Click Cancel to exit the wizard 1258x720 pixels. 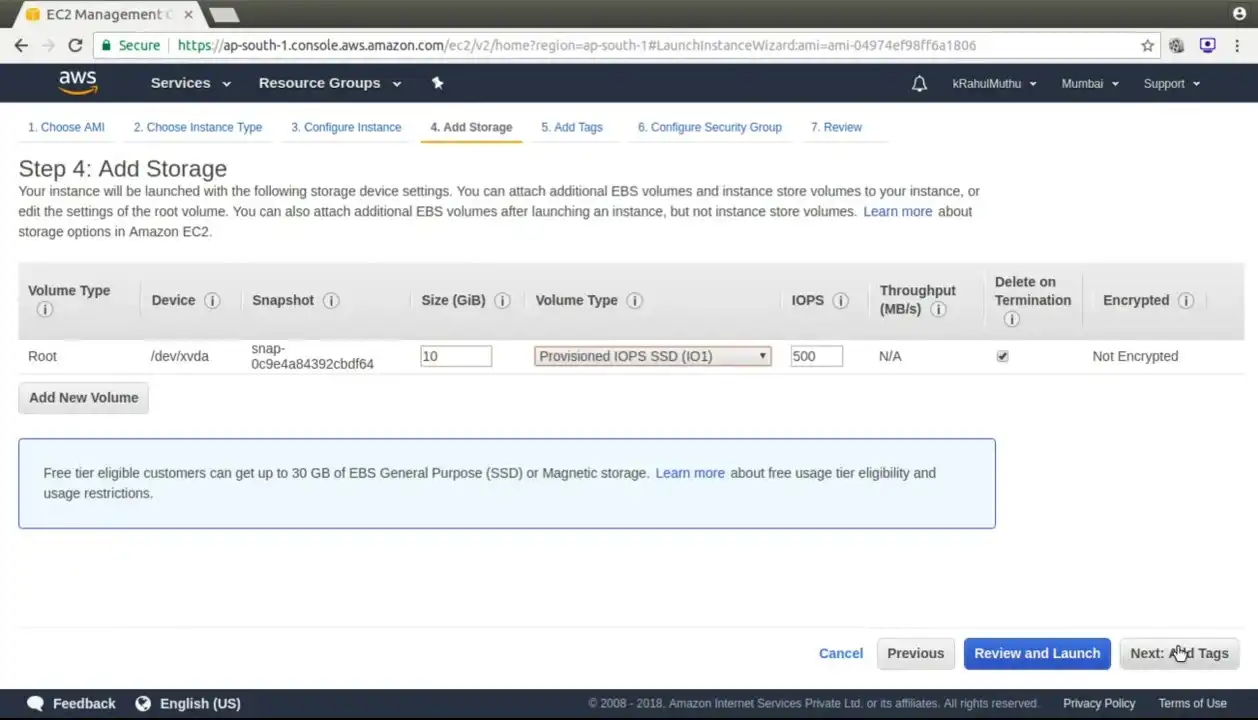[x=841, y=653]
